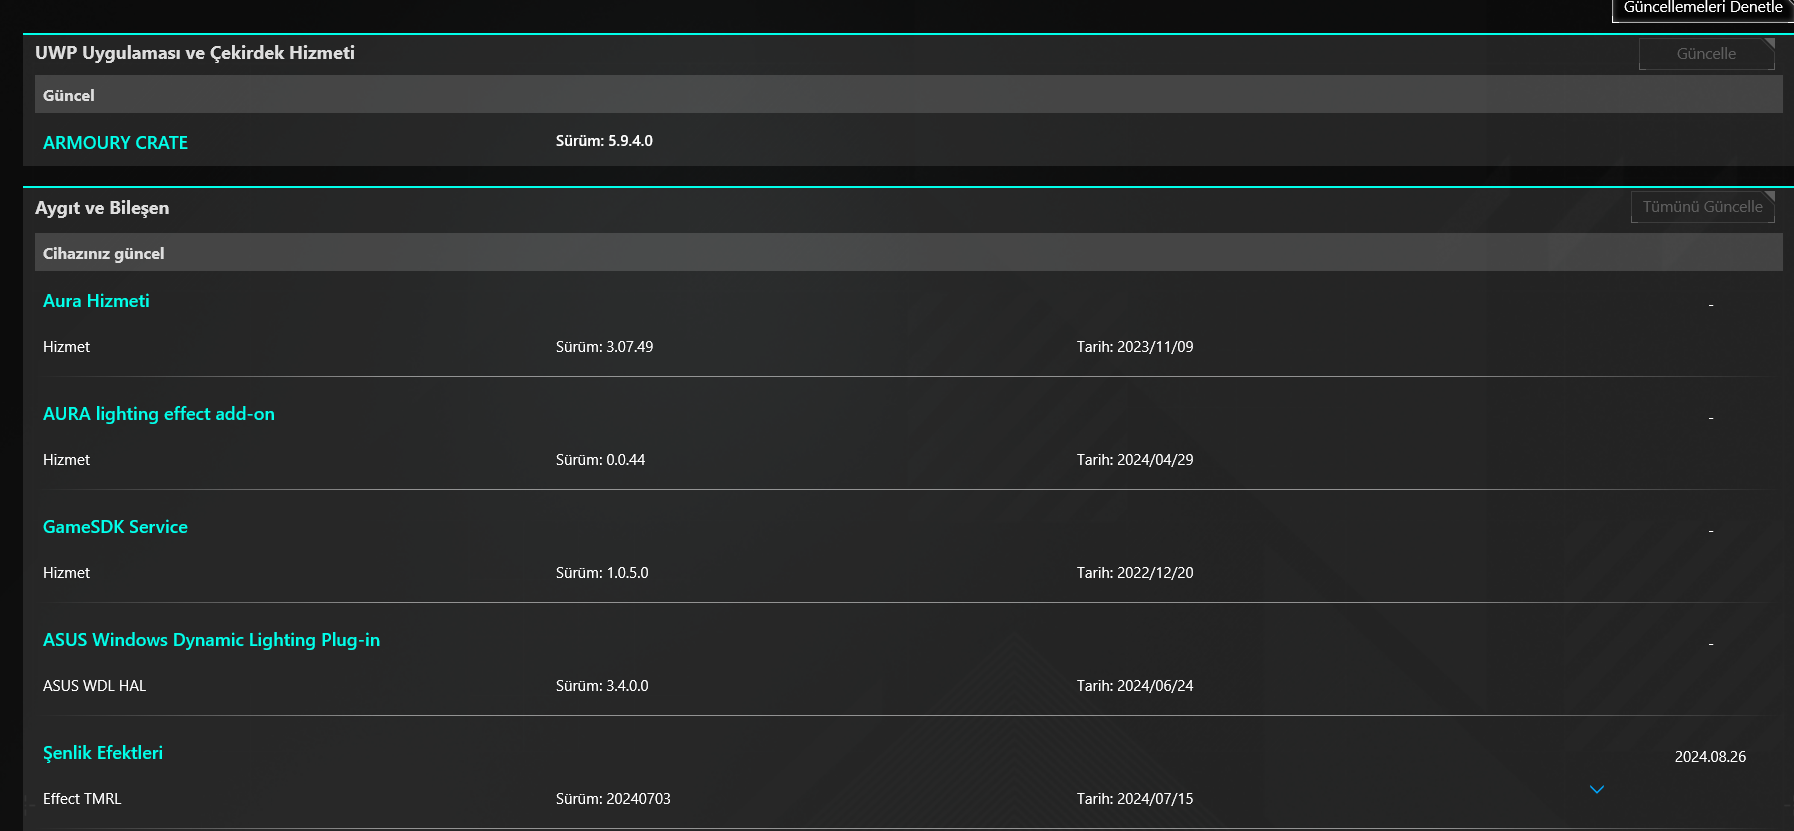The image size is (1794, 831).
Task: Click the Sürüm: 3.4.0.0 value
Action: [x=602, y=686]
